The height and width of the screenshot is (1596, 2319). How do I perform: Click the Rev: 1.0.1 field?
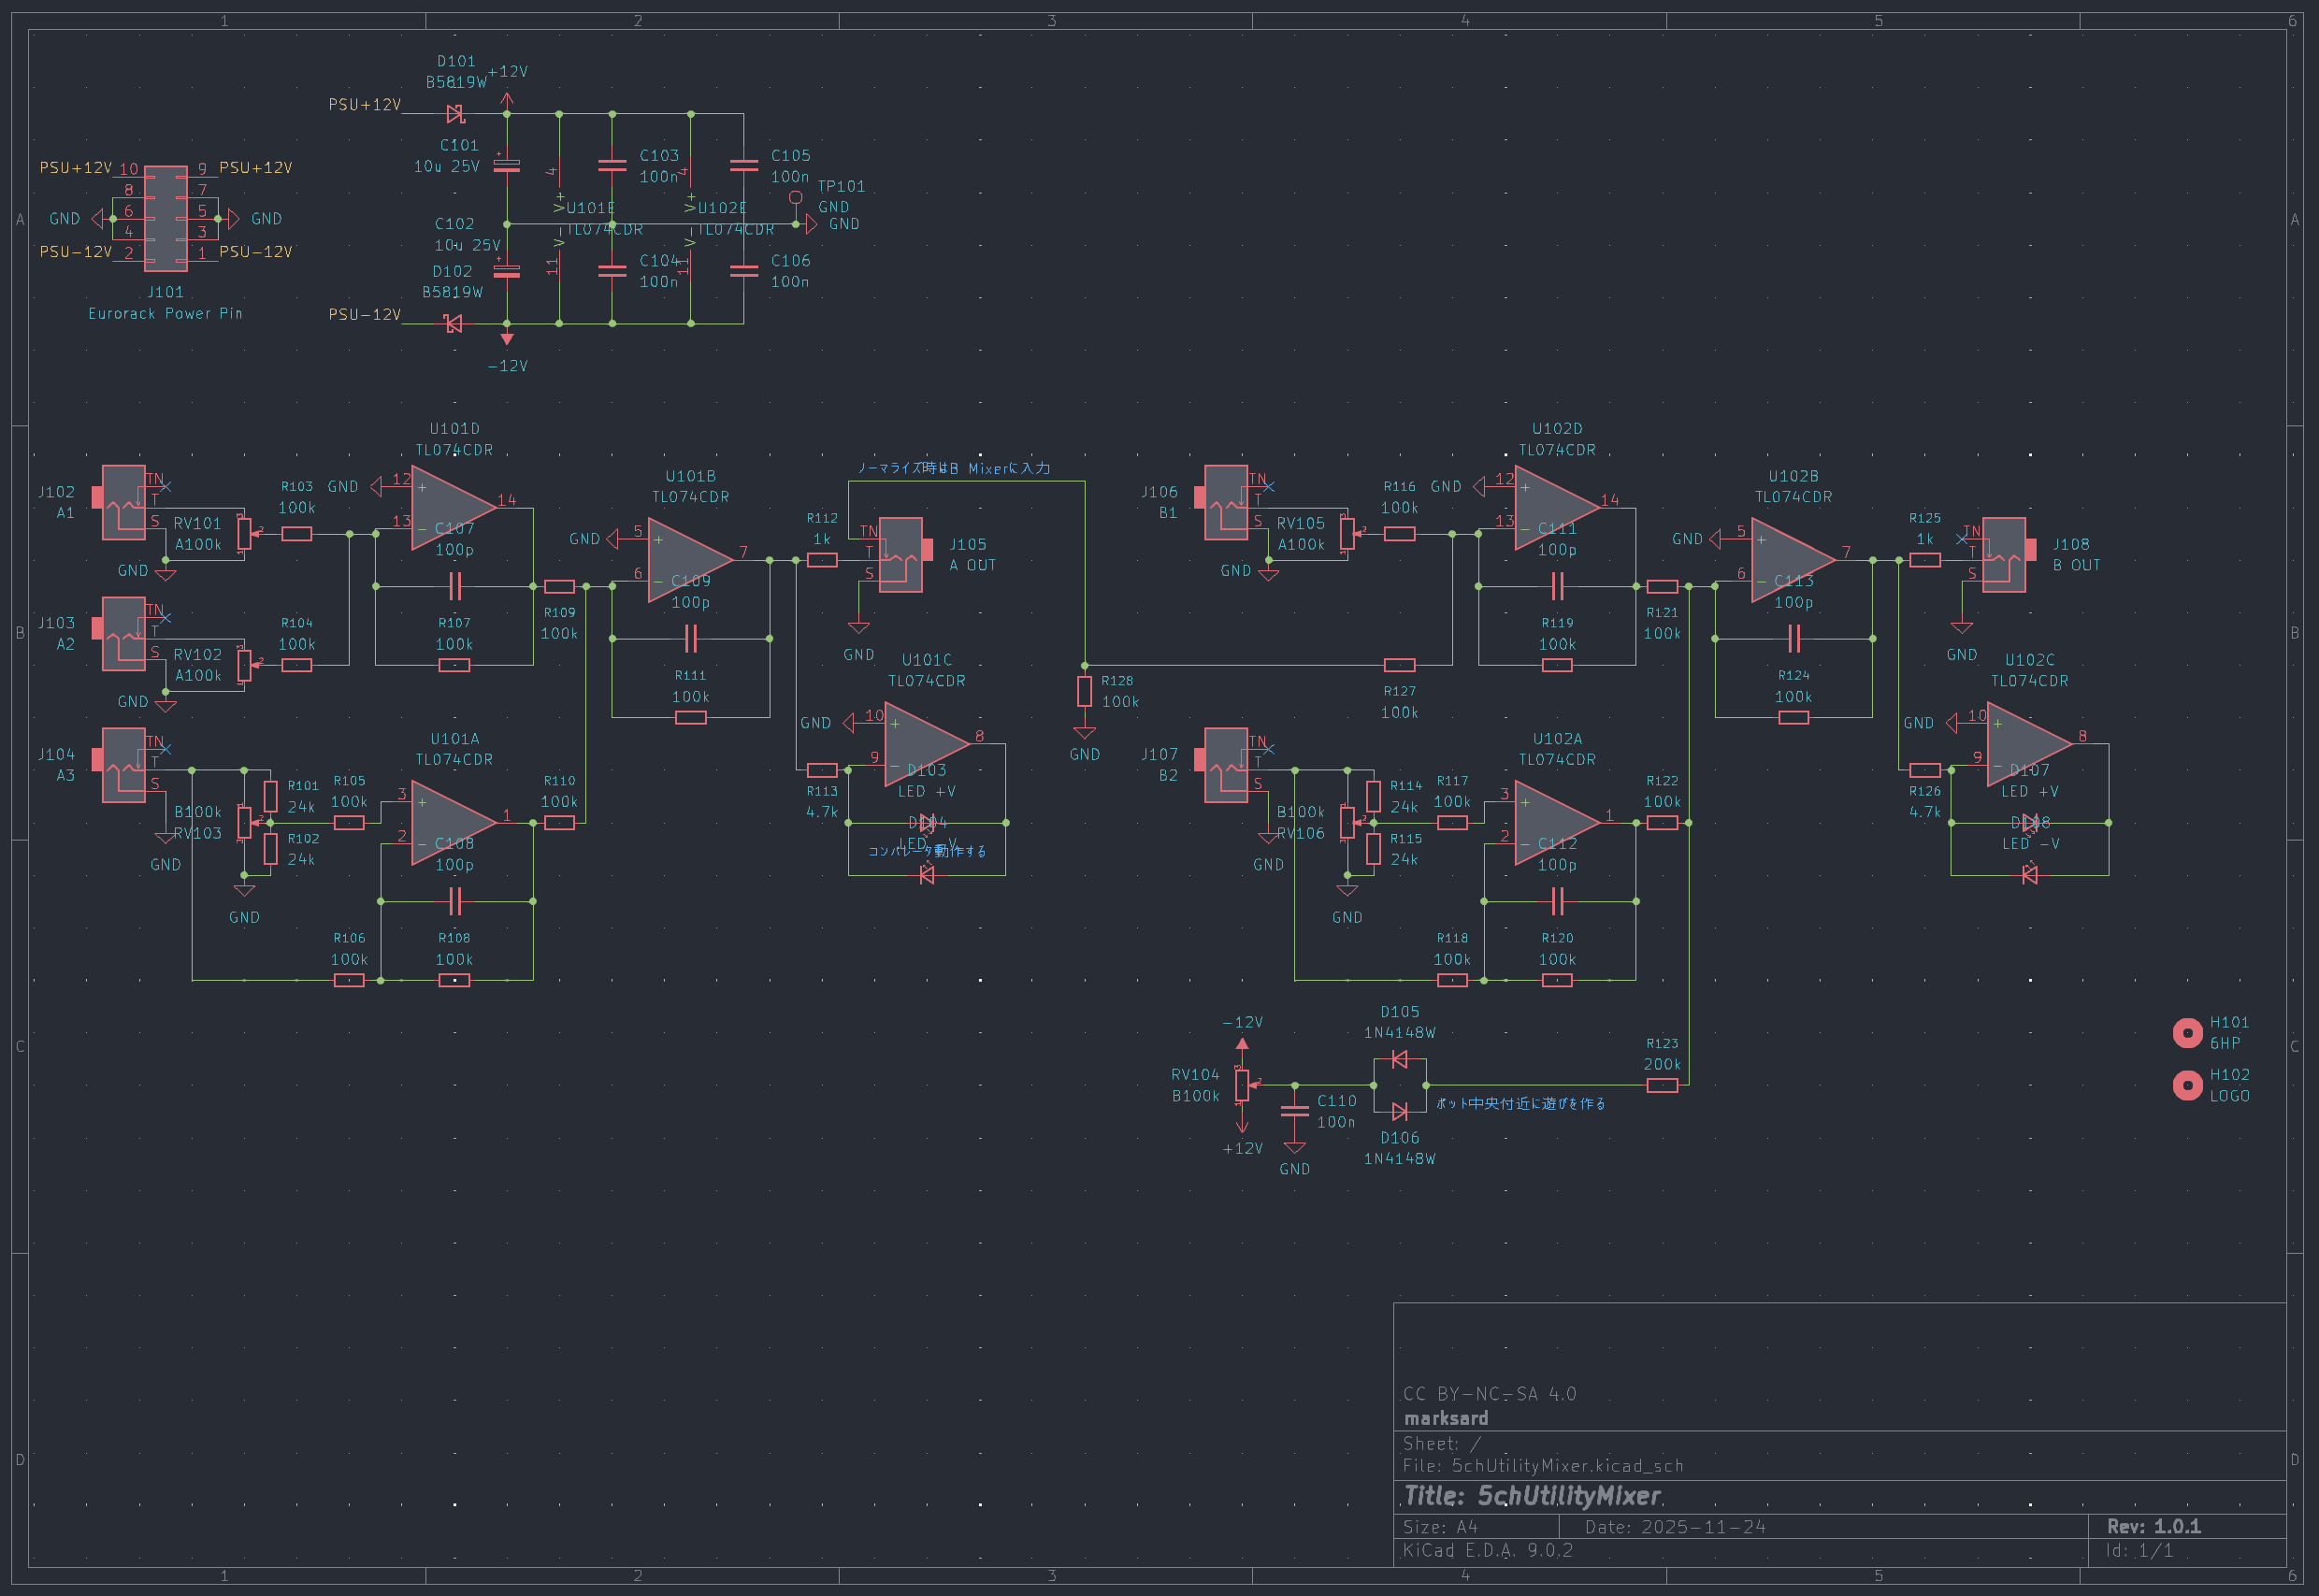tap(2153, 1526)
